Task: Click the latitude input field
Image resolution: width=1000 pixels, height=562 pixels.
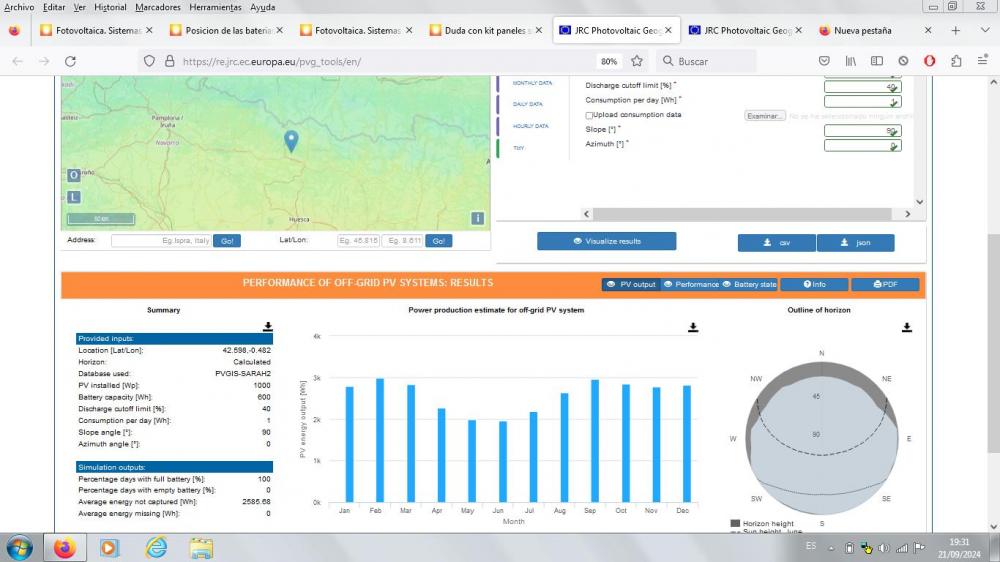Action: pyautogui.click(x=358, y=241)
